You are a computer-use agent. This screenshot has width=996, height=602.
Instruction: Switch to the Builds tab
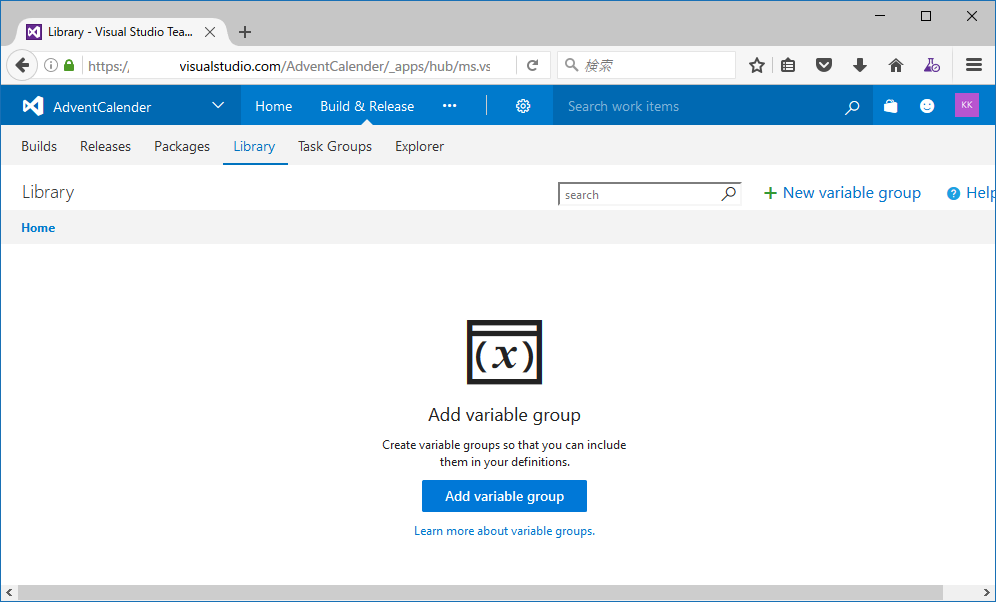point(39,146)
